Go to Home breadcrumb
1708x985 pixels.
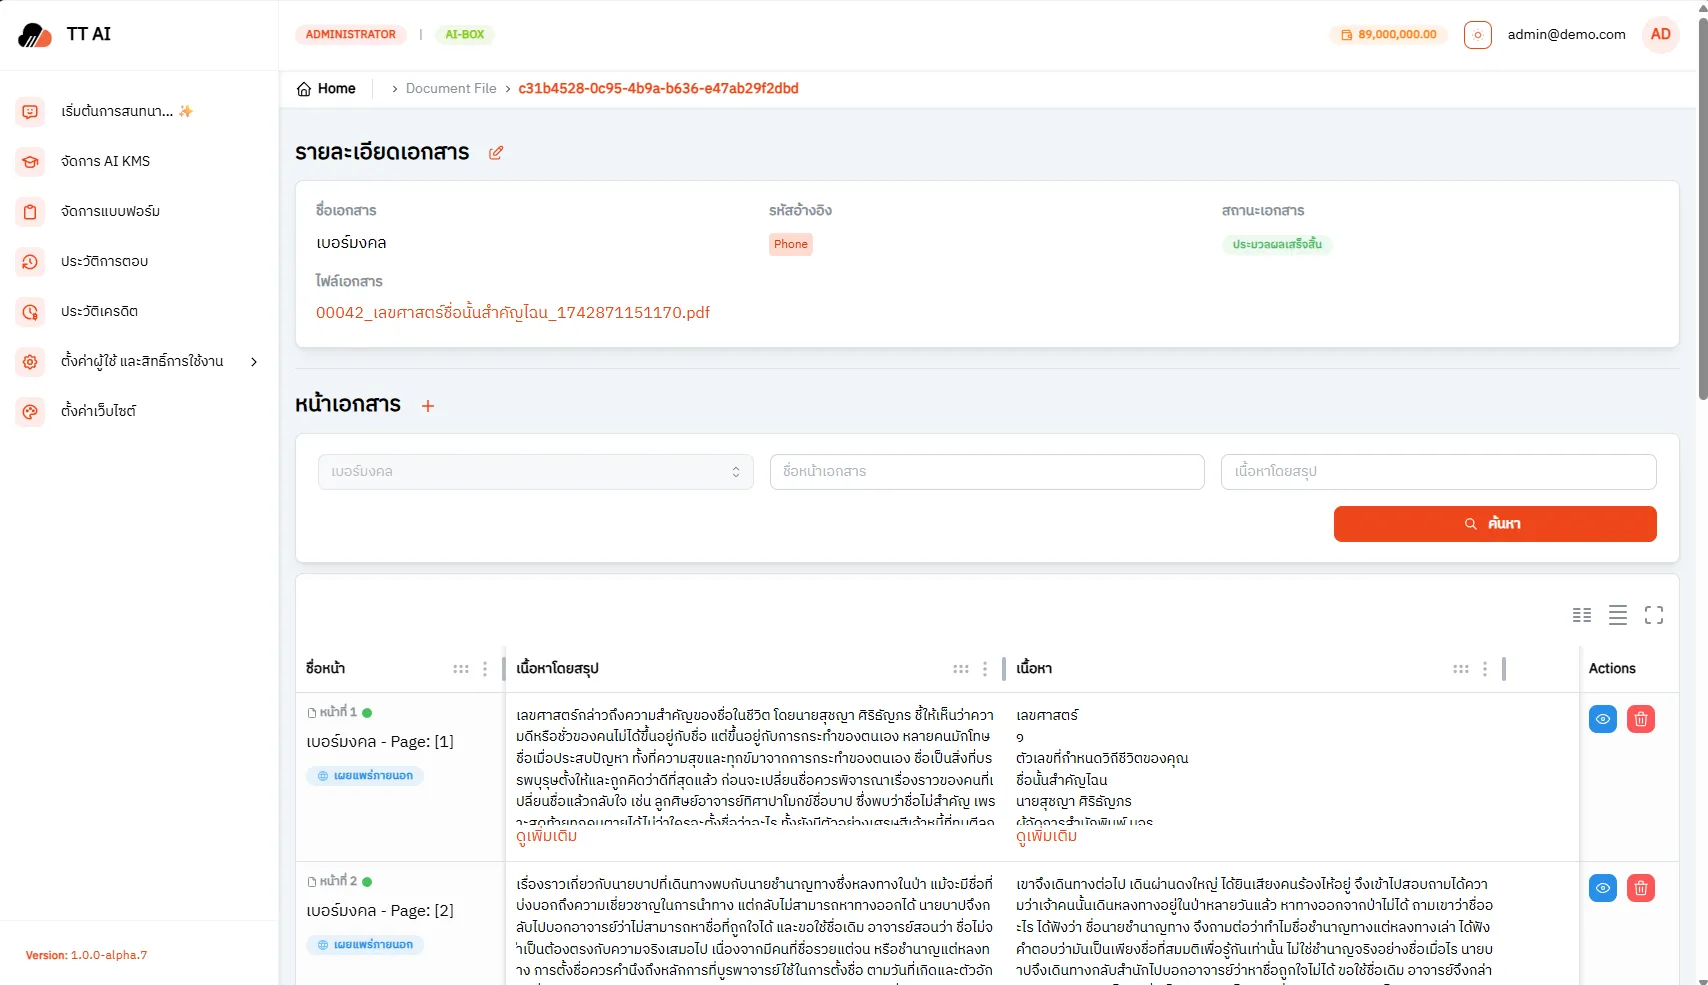pyautogui.click(x=337, y=88)
